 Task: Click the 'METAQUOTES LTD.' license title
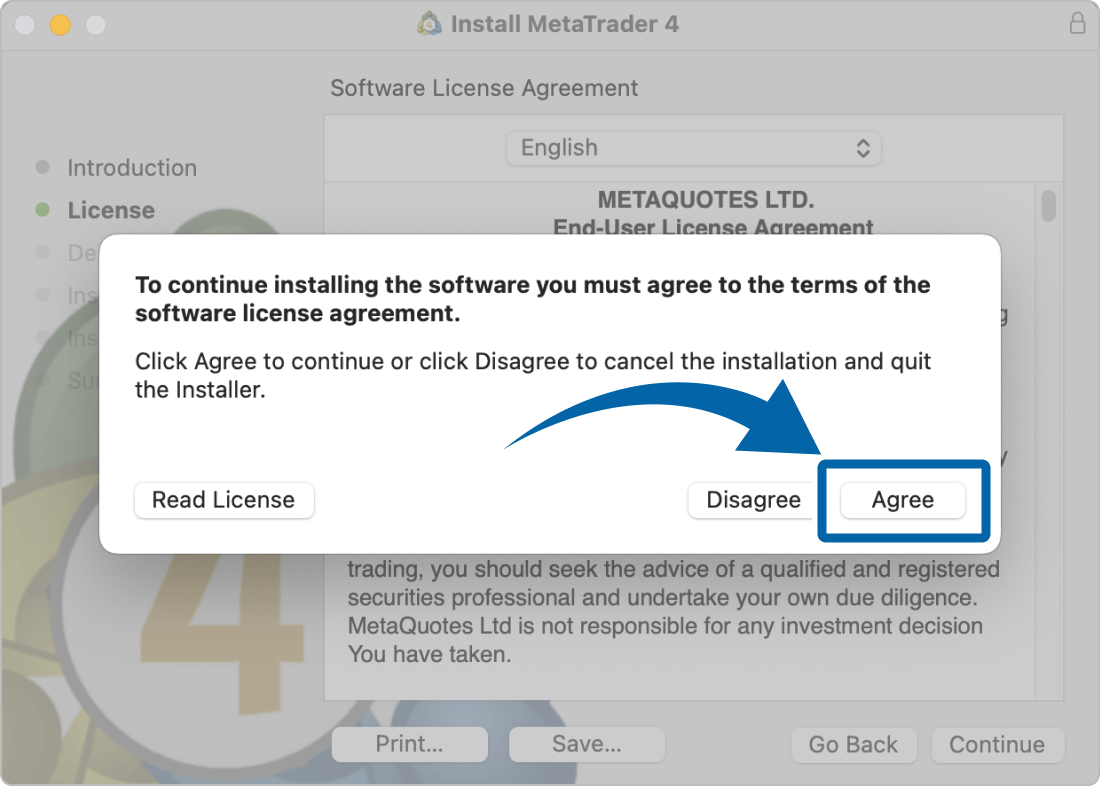[x=706, y=200]
